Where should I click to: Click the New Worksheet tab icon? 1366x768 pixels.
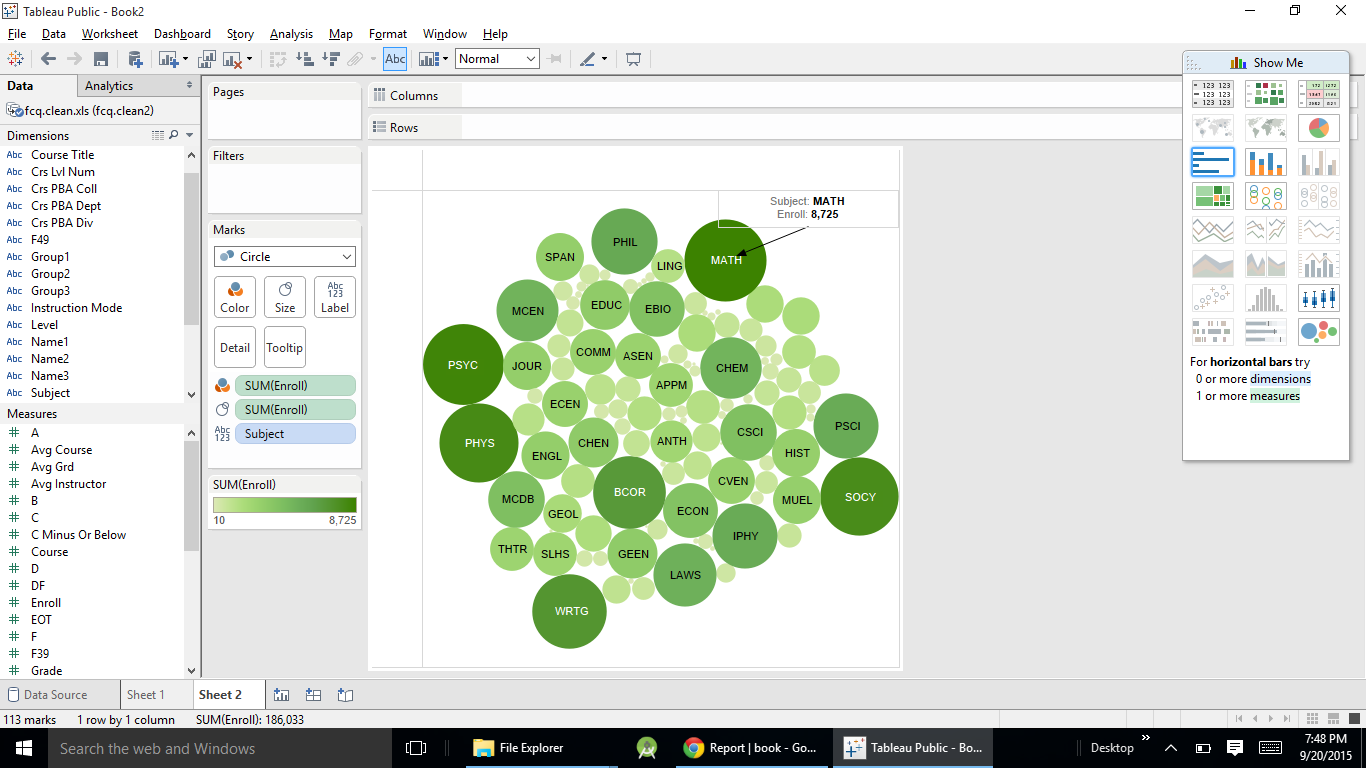pos(281,695)
